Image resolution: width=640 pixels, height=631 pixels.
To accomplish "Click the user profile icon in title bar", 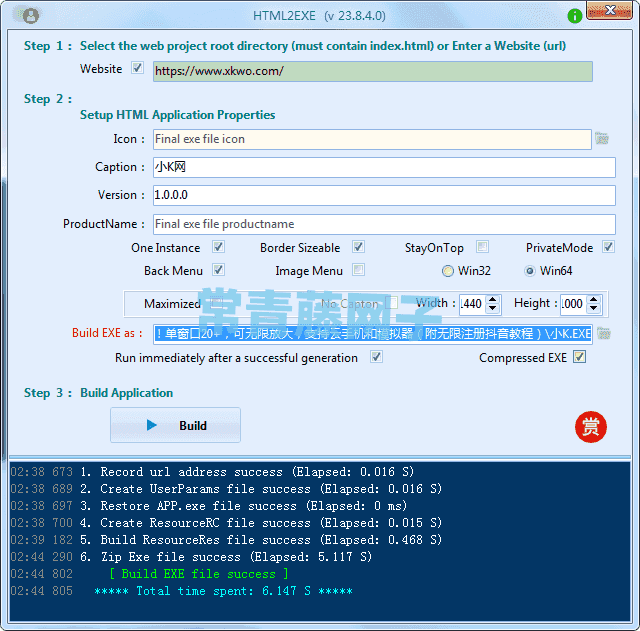I will click(x=31, y=16).
